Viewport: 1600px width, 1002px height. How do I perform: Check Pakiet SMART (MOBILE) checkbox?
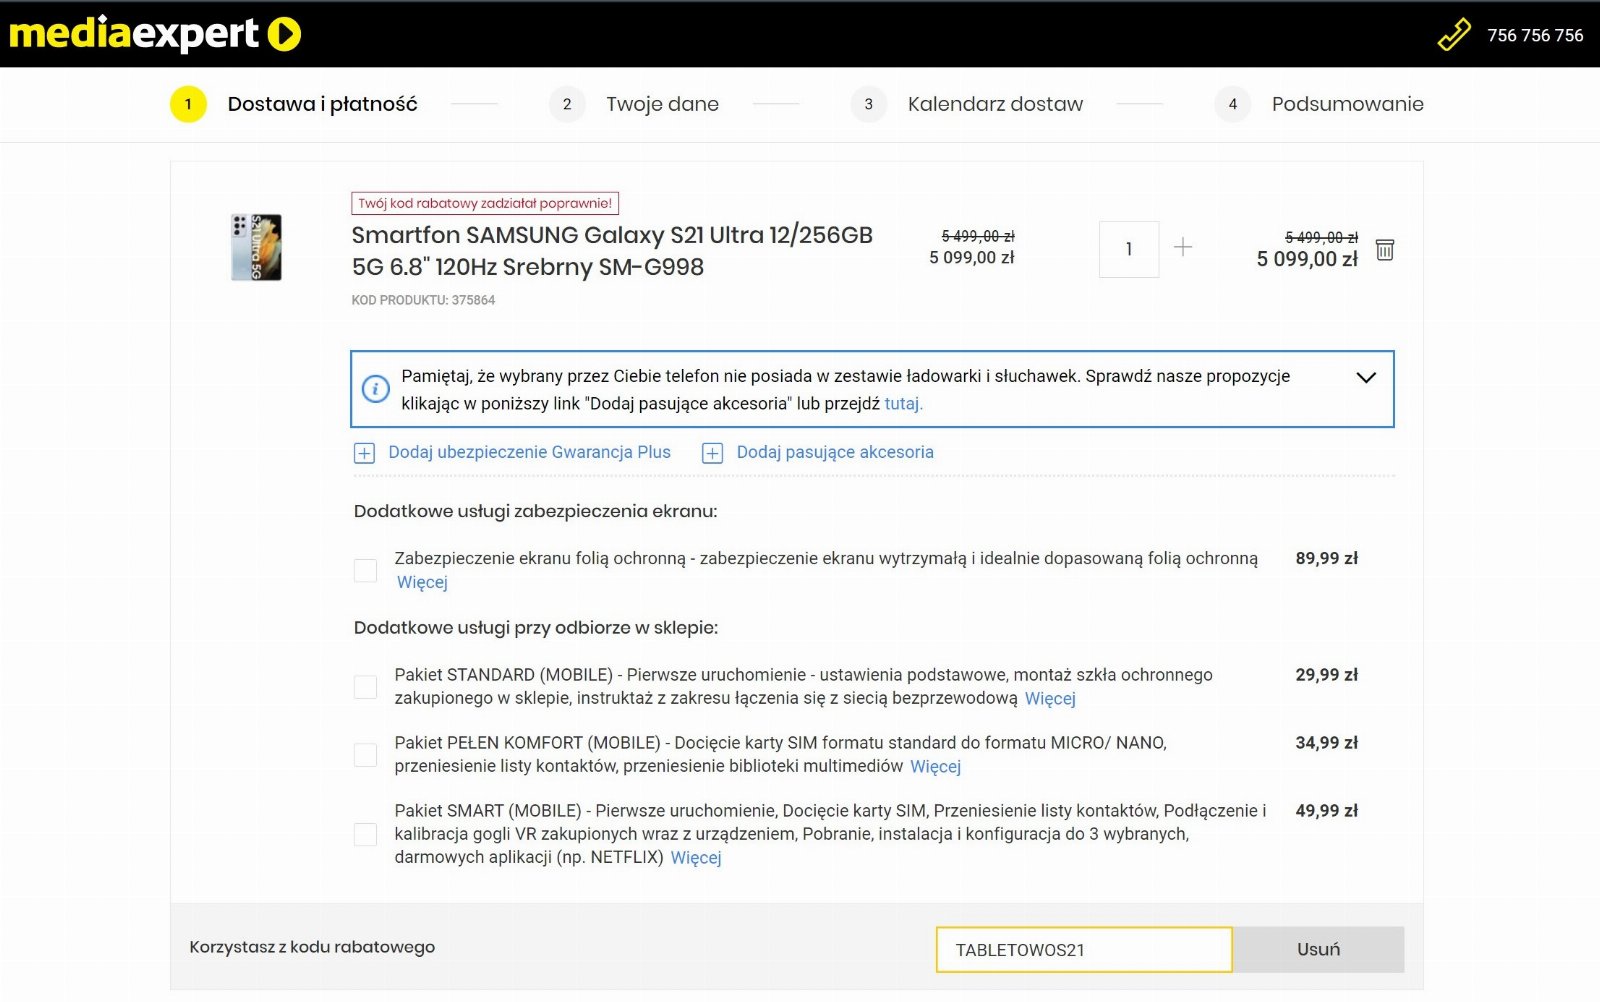(x=366, y=834)
